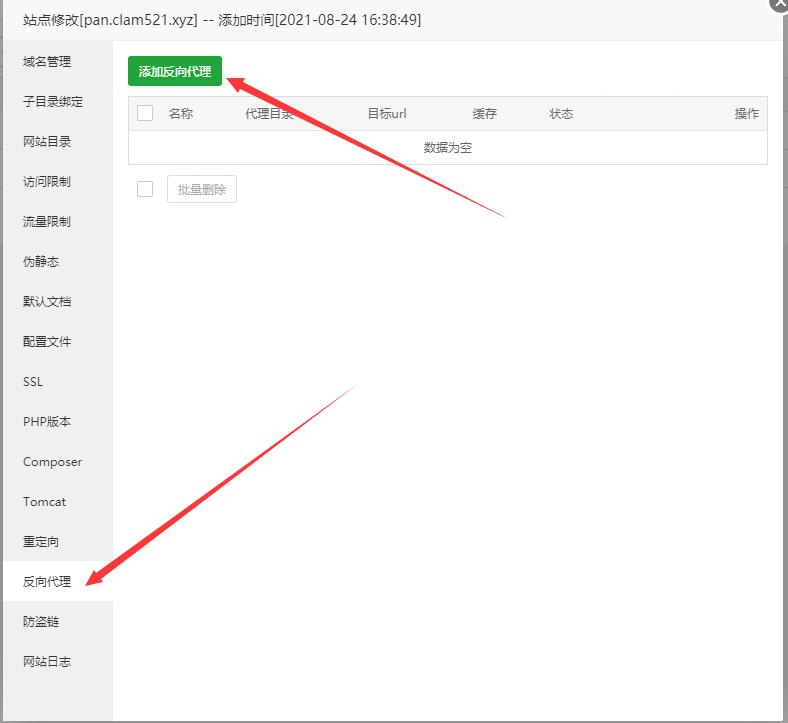Open the 配置文件 tab

pos(58,342)
